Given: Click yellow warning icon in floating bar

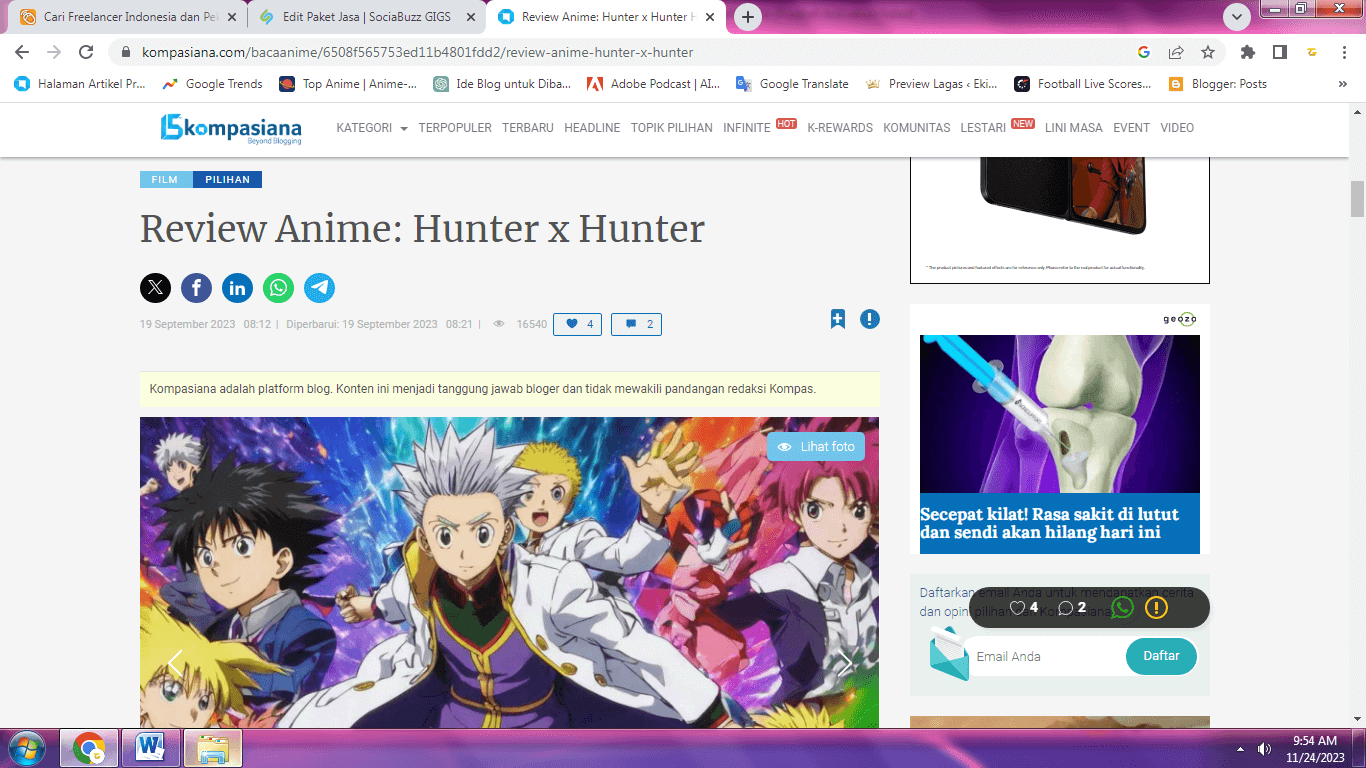Looking at the screenshot, I should [x=1156, y=607].
